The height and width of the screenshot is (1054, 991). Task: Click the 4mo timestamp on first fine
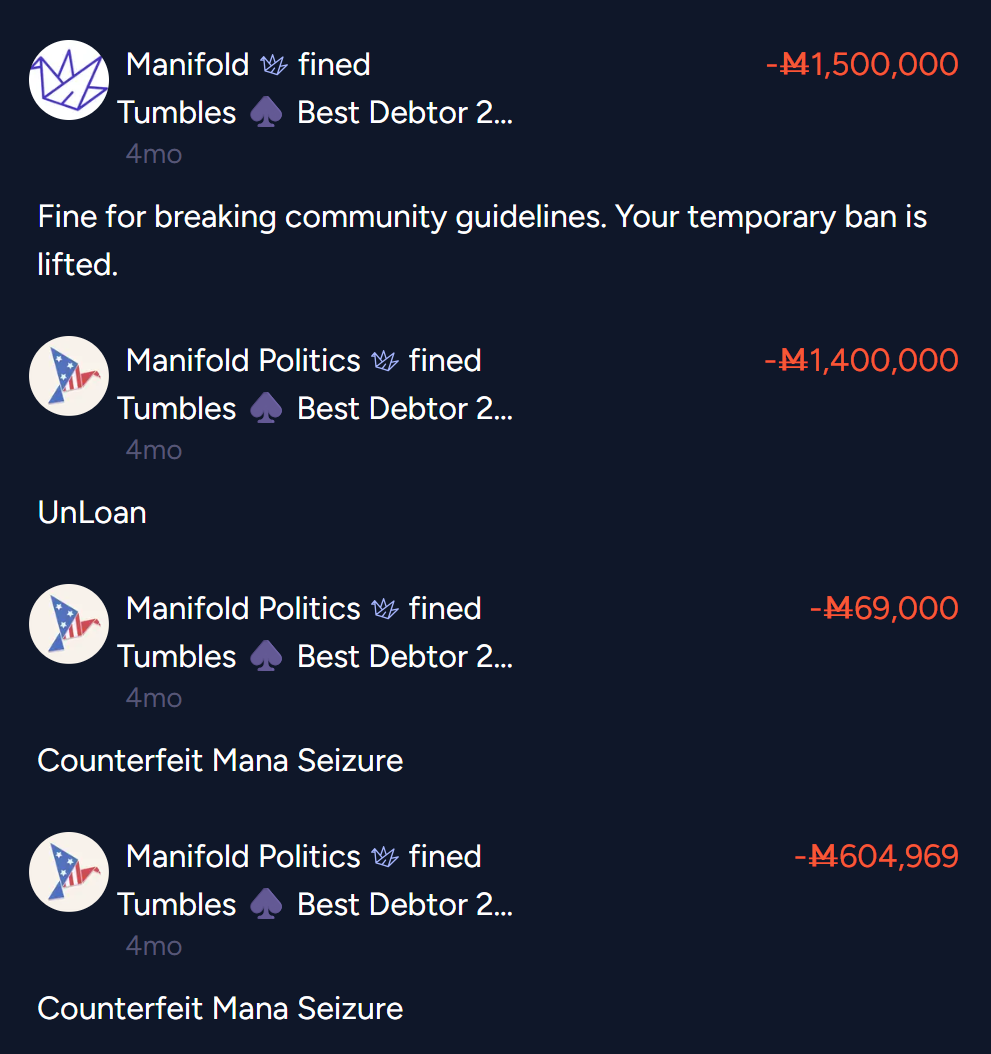(x=153, y=155)
